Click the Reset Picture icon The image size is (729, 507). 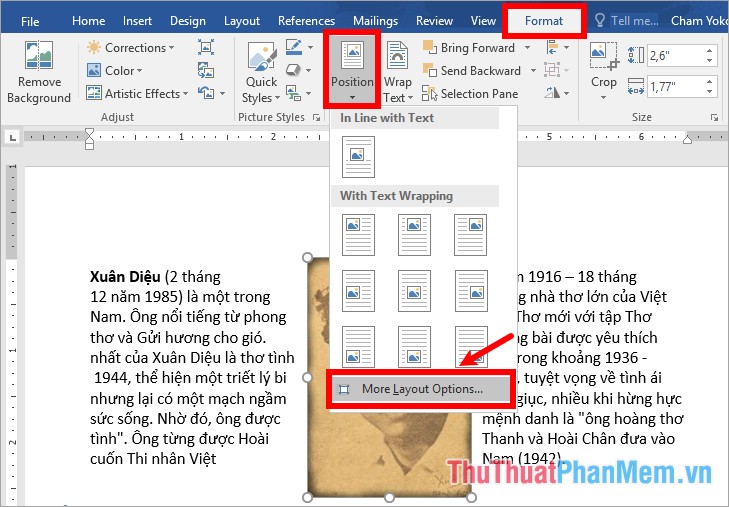205,93
